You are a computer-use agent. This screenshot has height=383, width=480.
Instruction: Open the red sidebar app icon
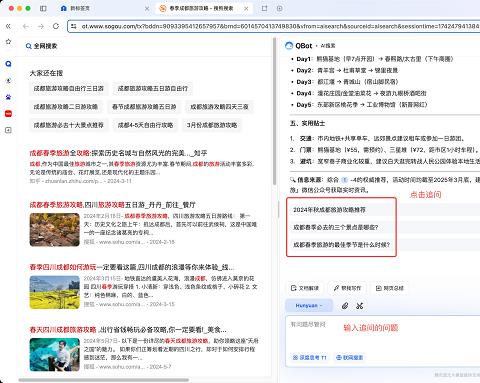click(8, 114)
